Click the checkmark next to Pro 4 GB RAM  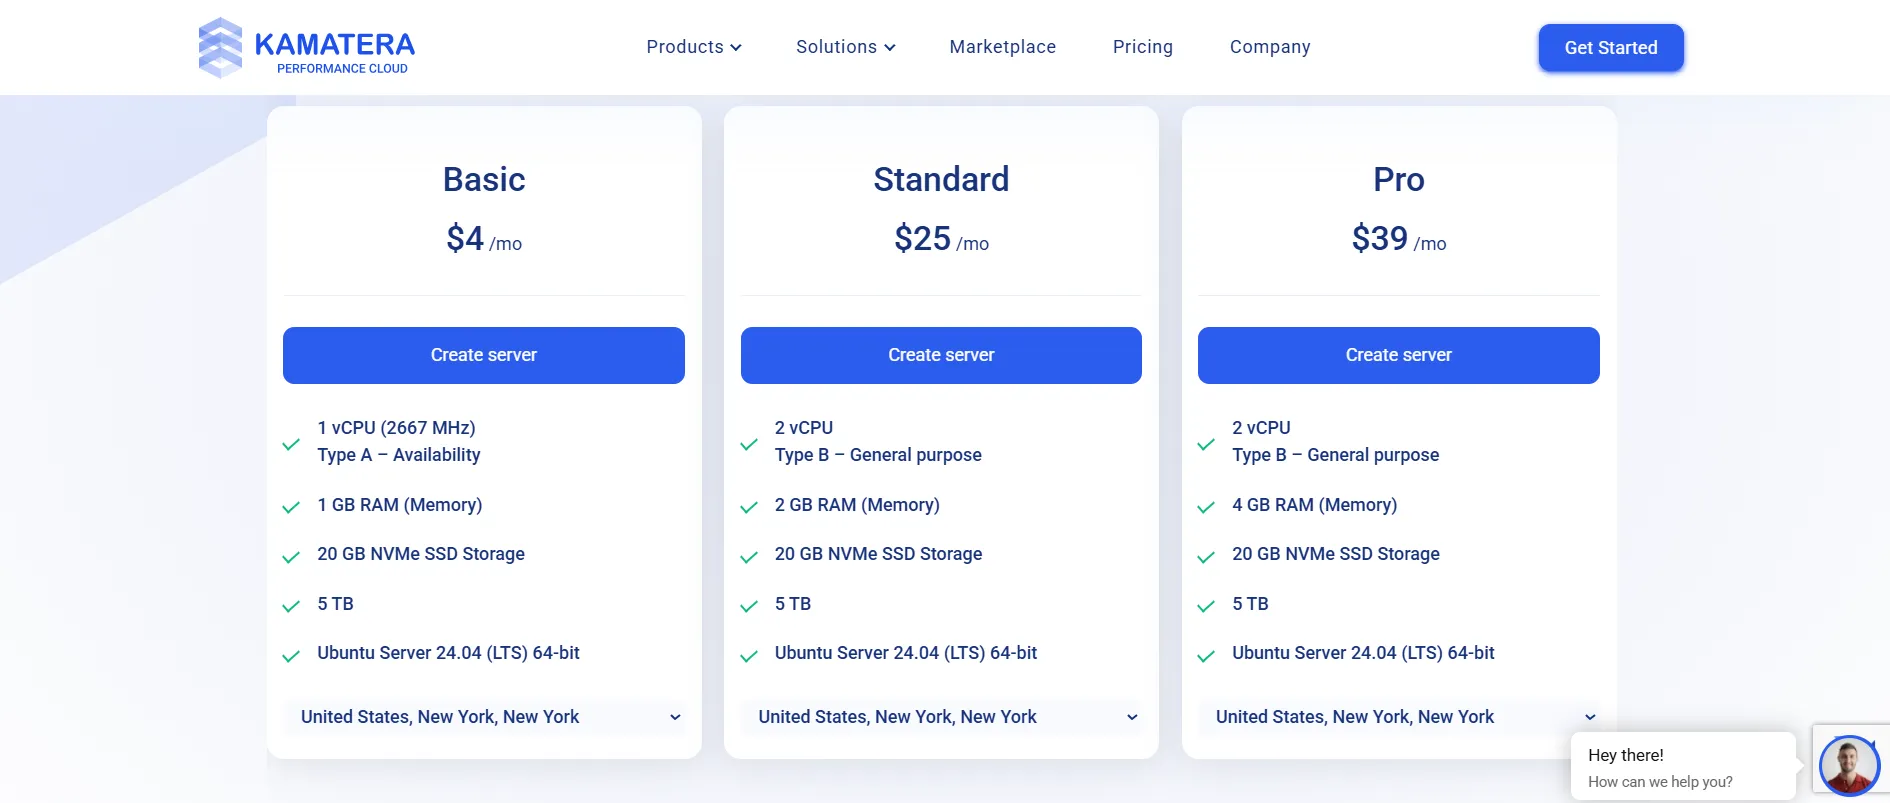(1206, 507)
